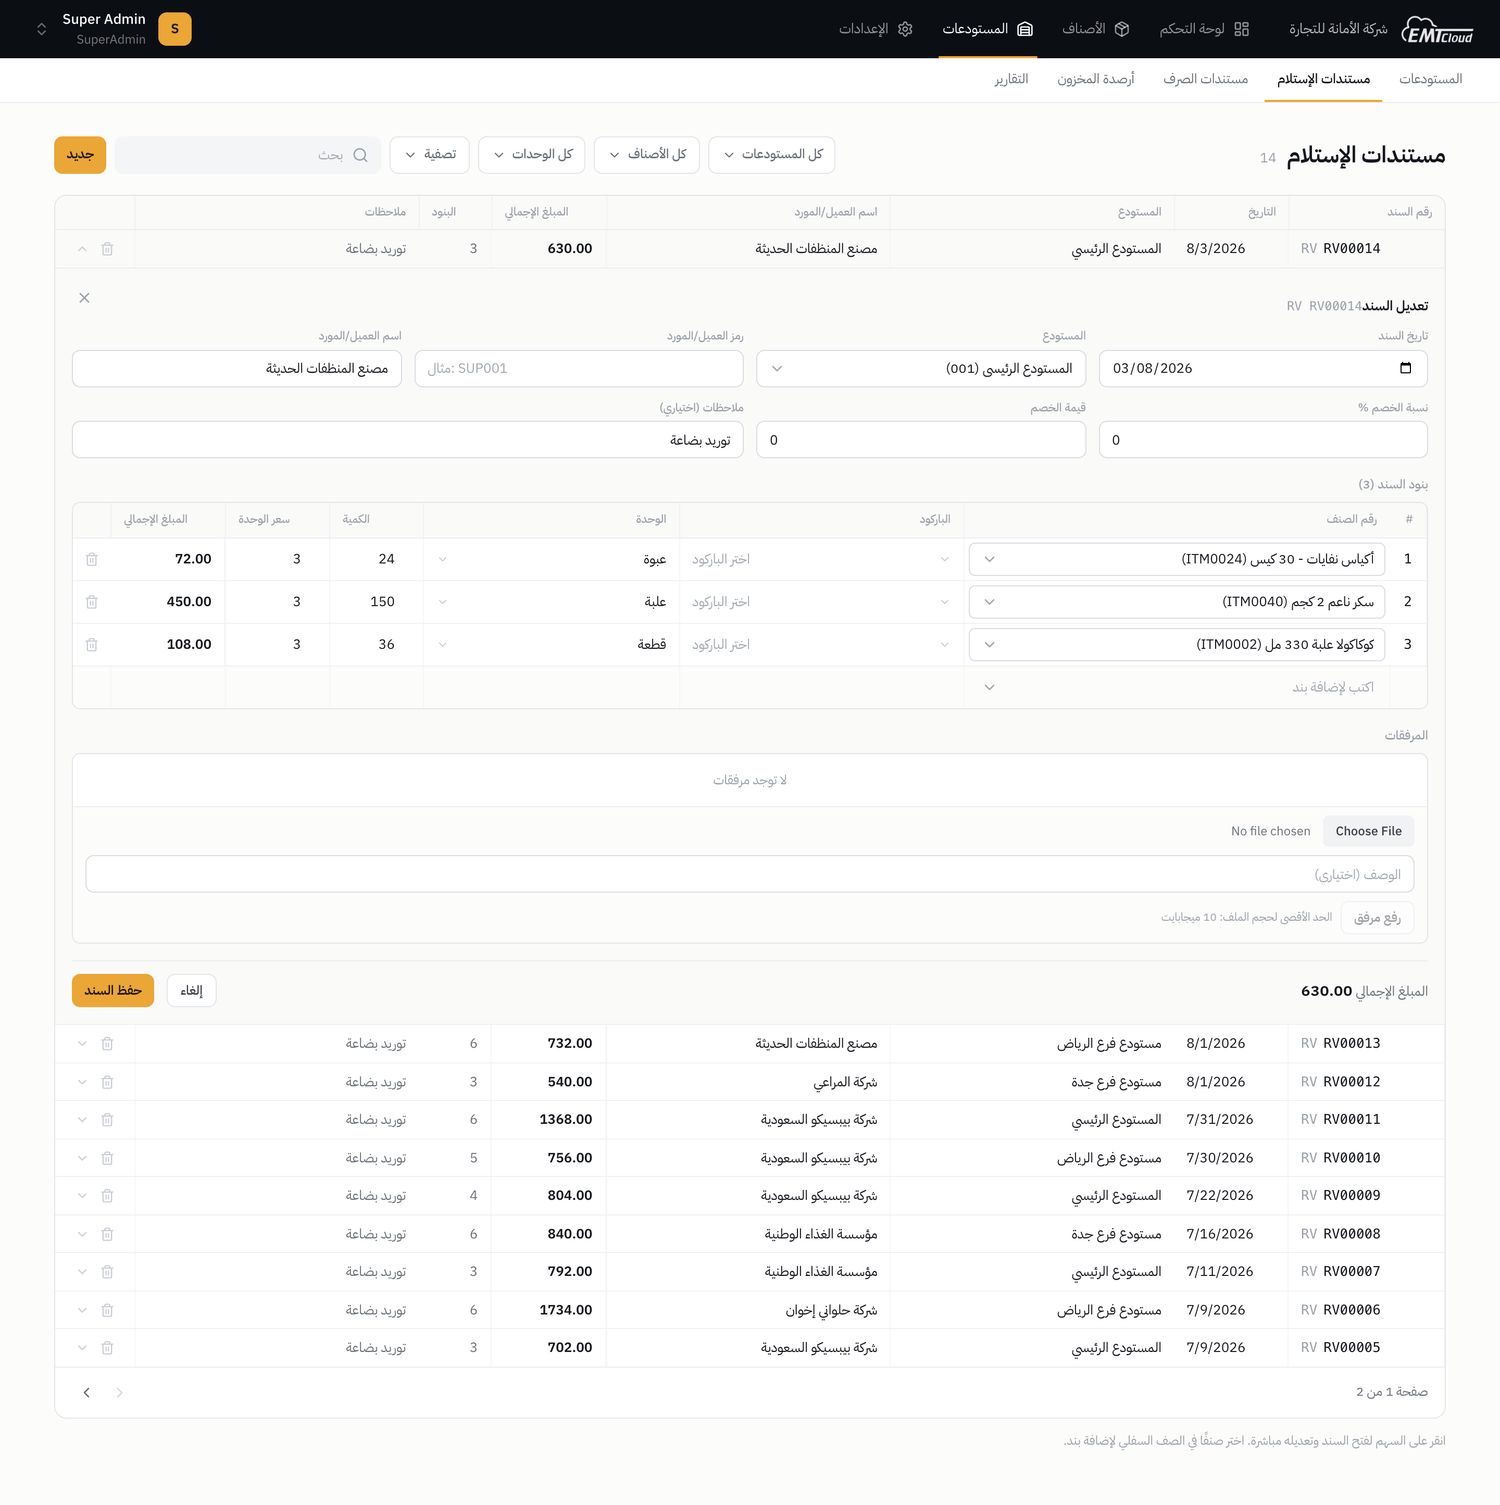Delete receipt RV00010 trash icon

point(107,1158)
